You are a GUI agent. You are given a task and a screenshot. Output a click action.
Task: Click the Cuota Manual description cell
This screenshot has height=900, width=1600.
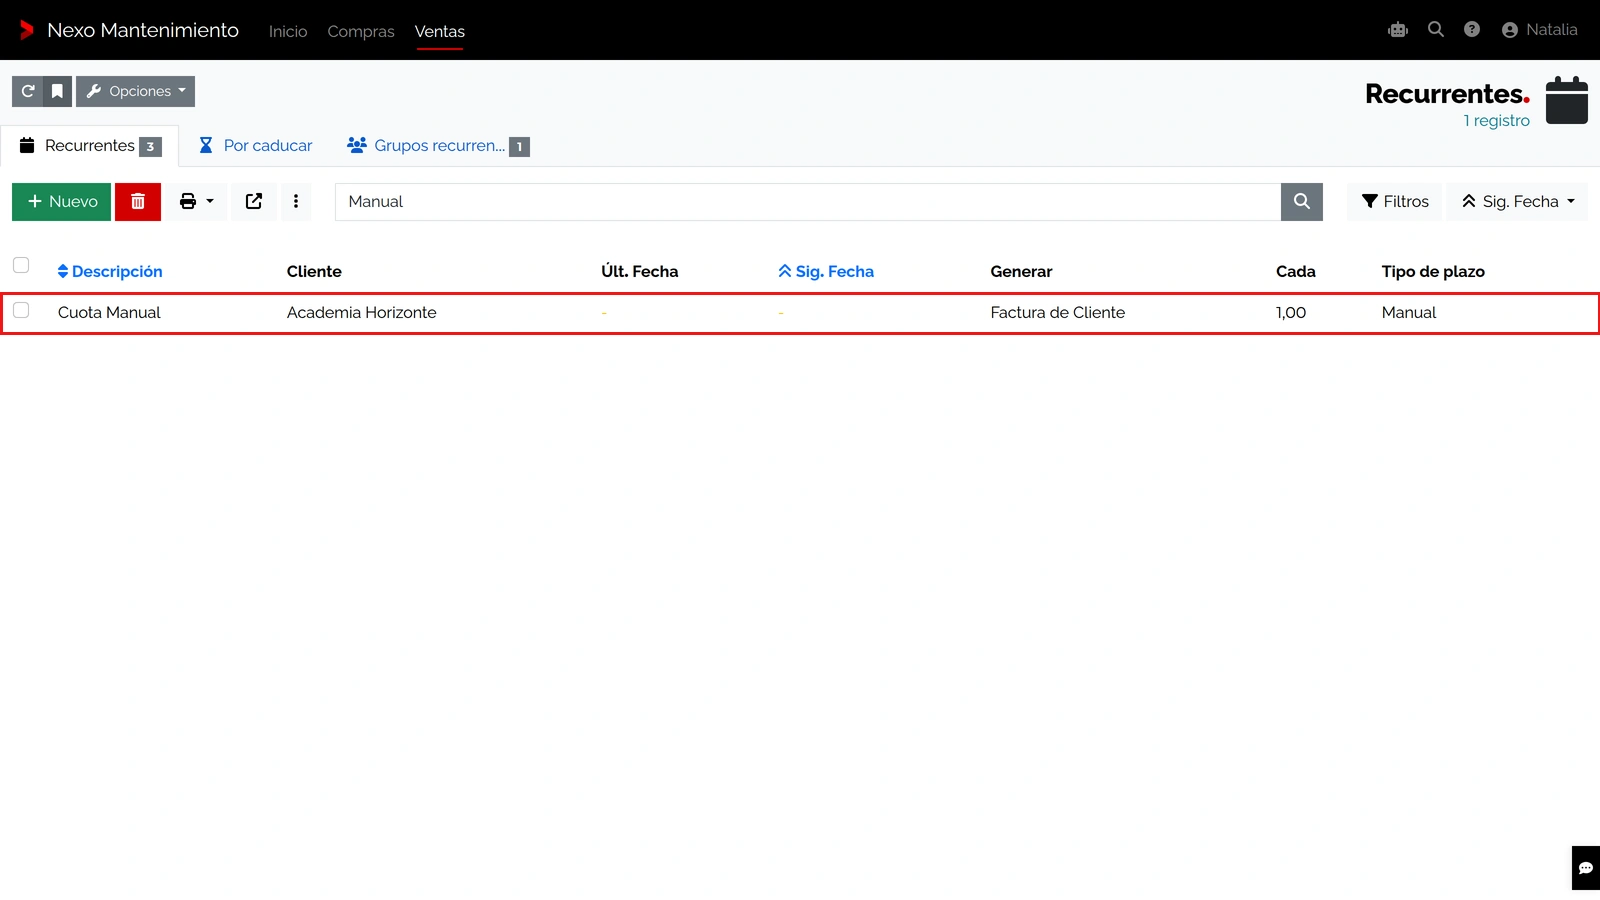pos(109,313)
